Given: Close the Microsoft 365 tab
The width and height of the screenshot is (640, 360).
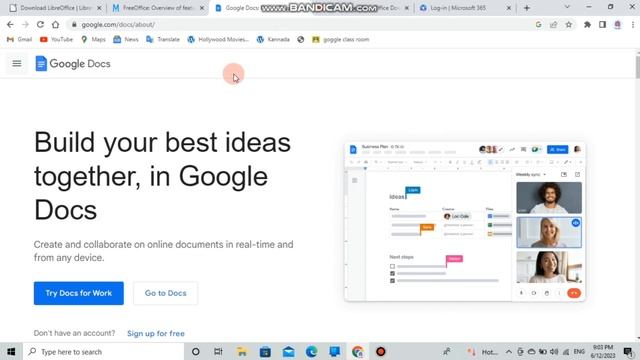Looking at the screenshot, I should click(x=509, y=8).
